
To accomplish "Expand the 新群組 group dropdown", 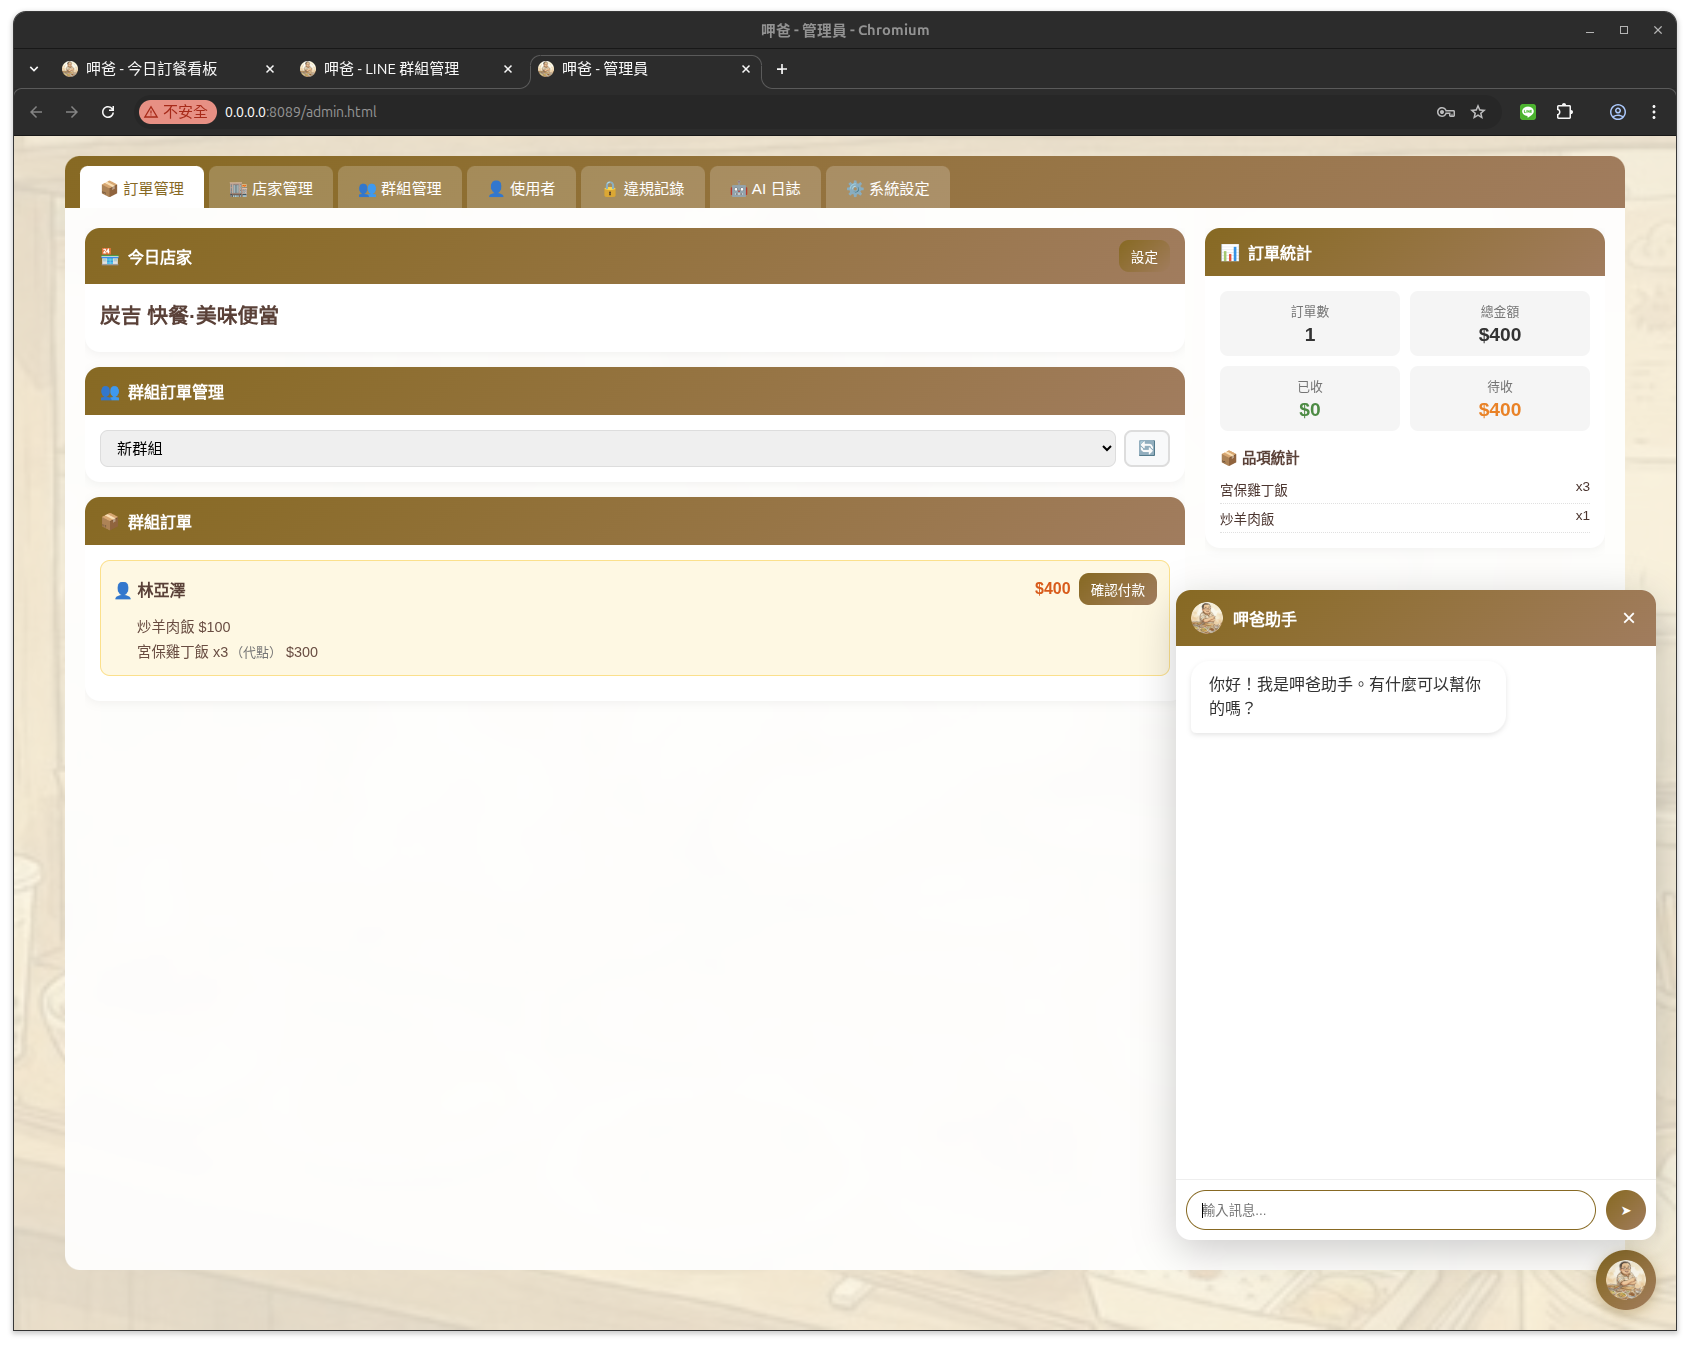I will 607,449.
